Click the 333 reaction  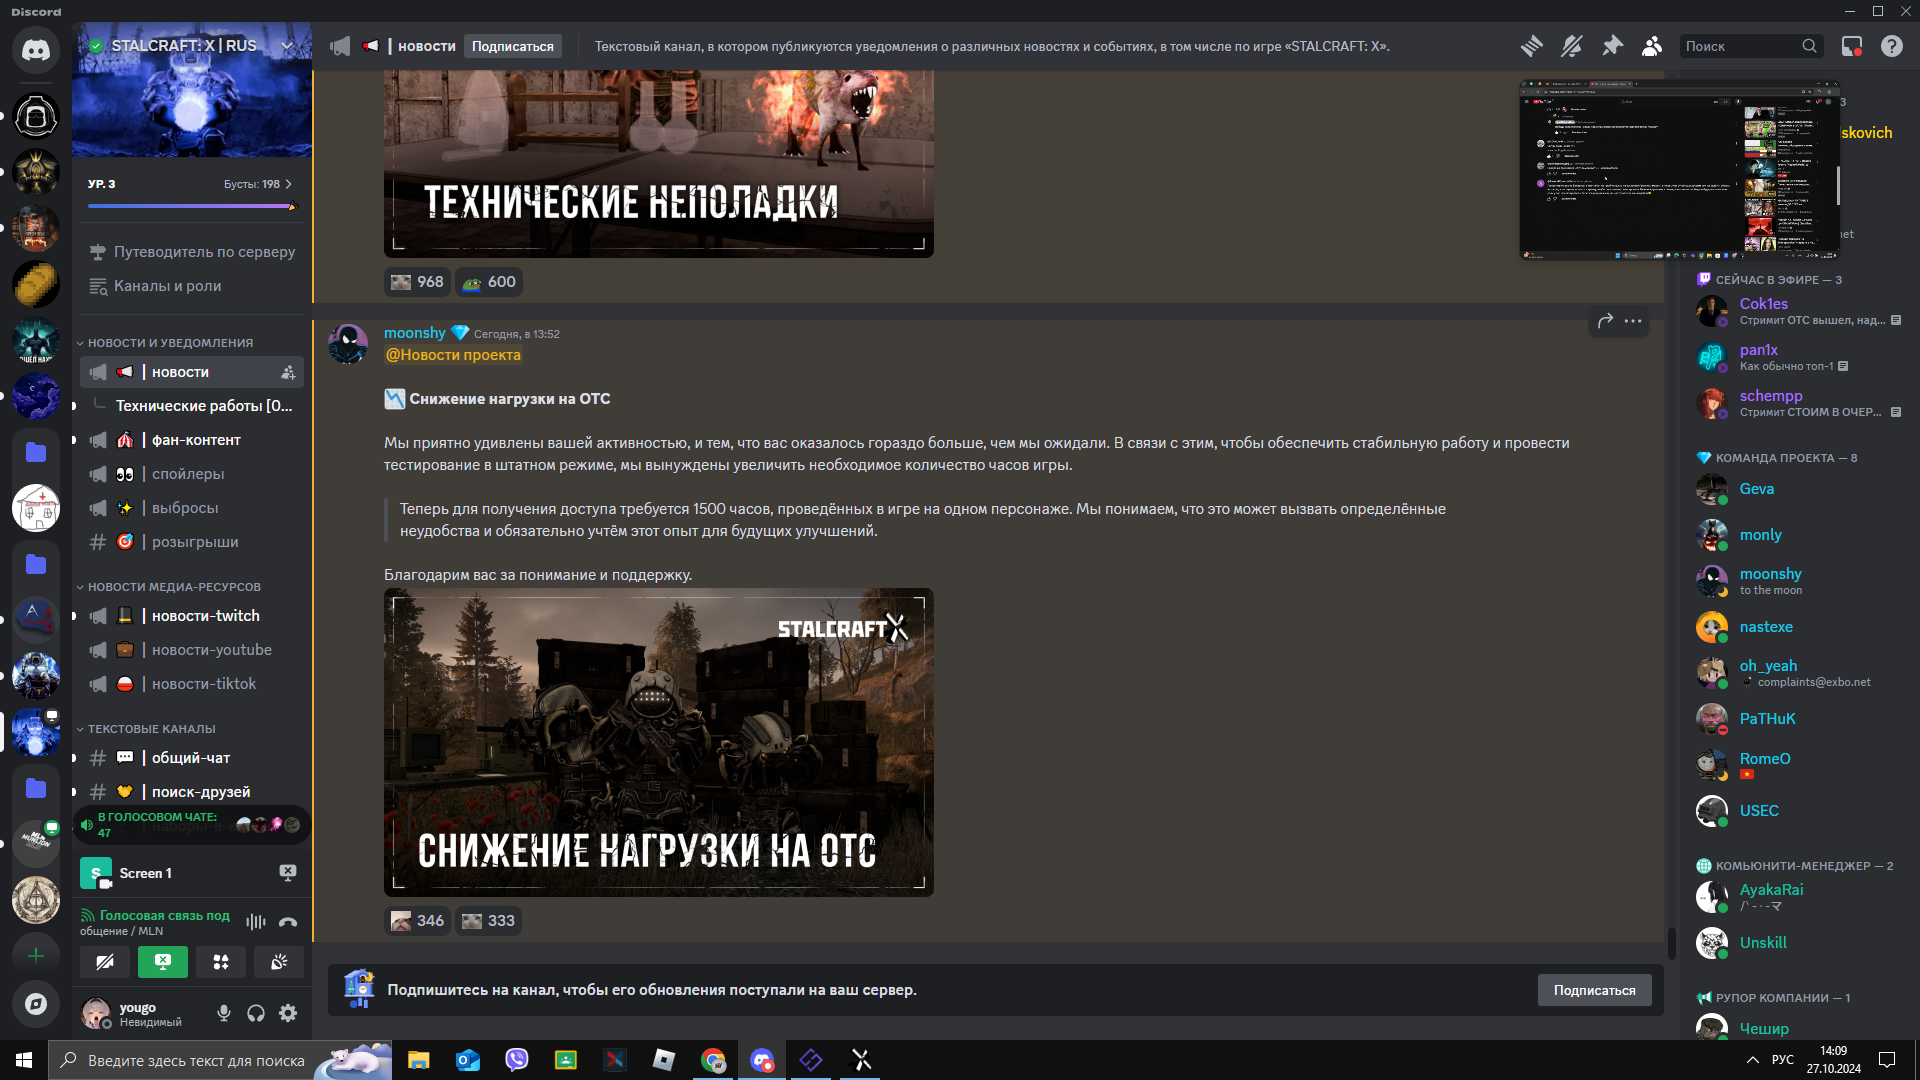tap(489, 921)
